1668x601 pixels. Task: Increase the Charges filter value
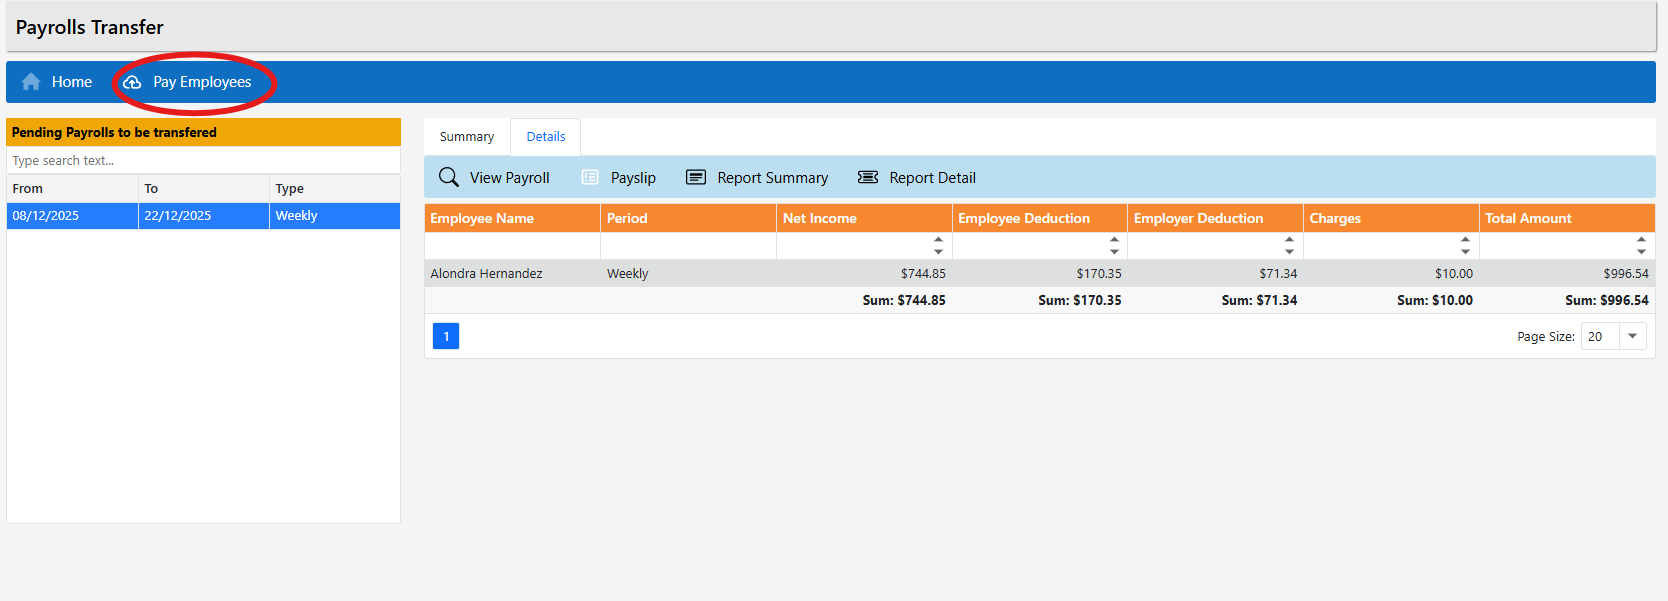click(x=1466, y=240)
